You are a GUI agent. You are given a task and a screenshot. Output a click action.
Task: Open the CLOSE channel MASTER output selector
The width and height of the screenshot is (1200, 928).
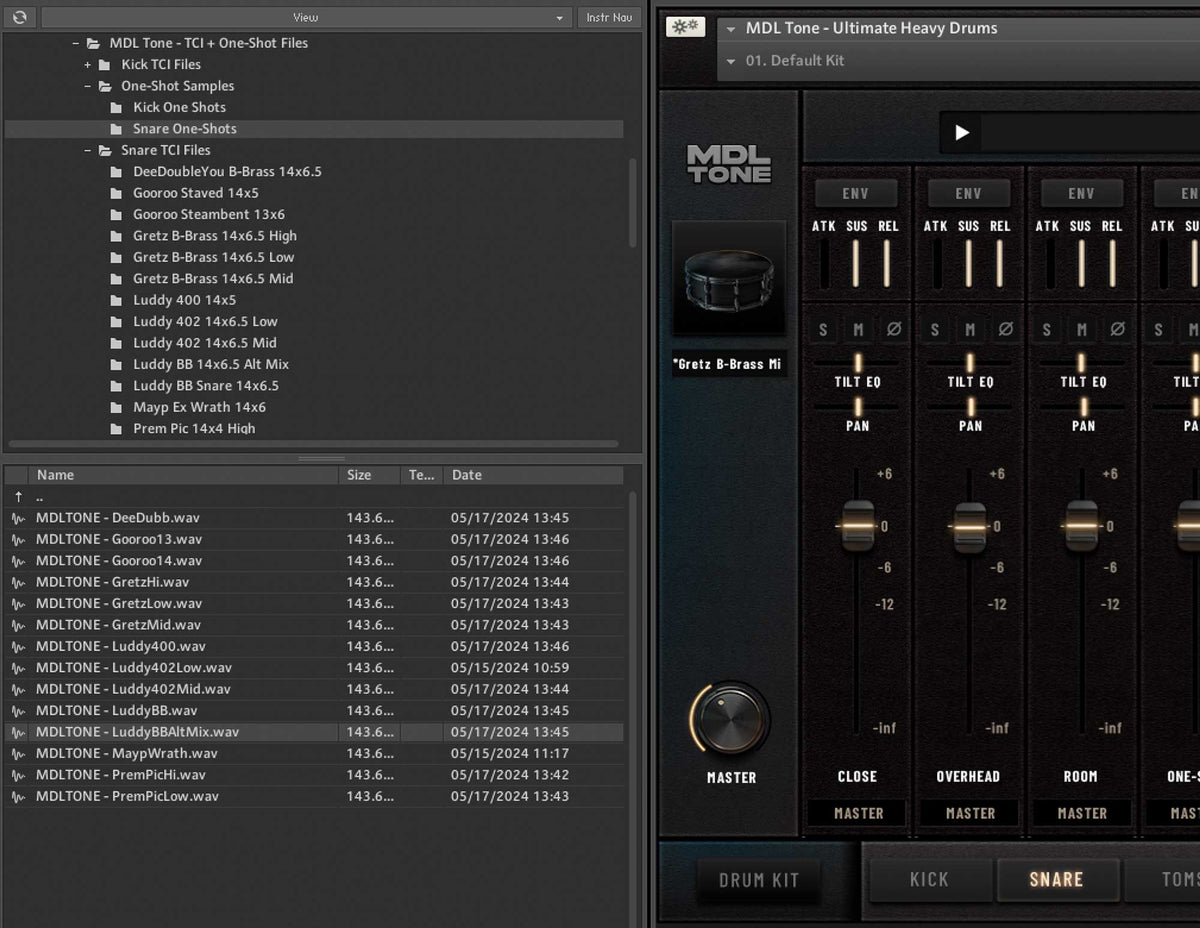858,814
